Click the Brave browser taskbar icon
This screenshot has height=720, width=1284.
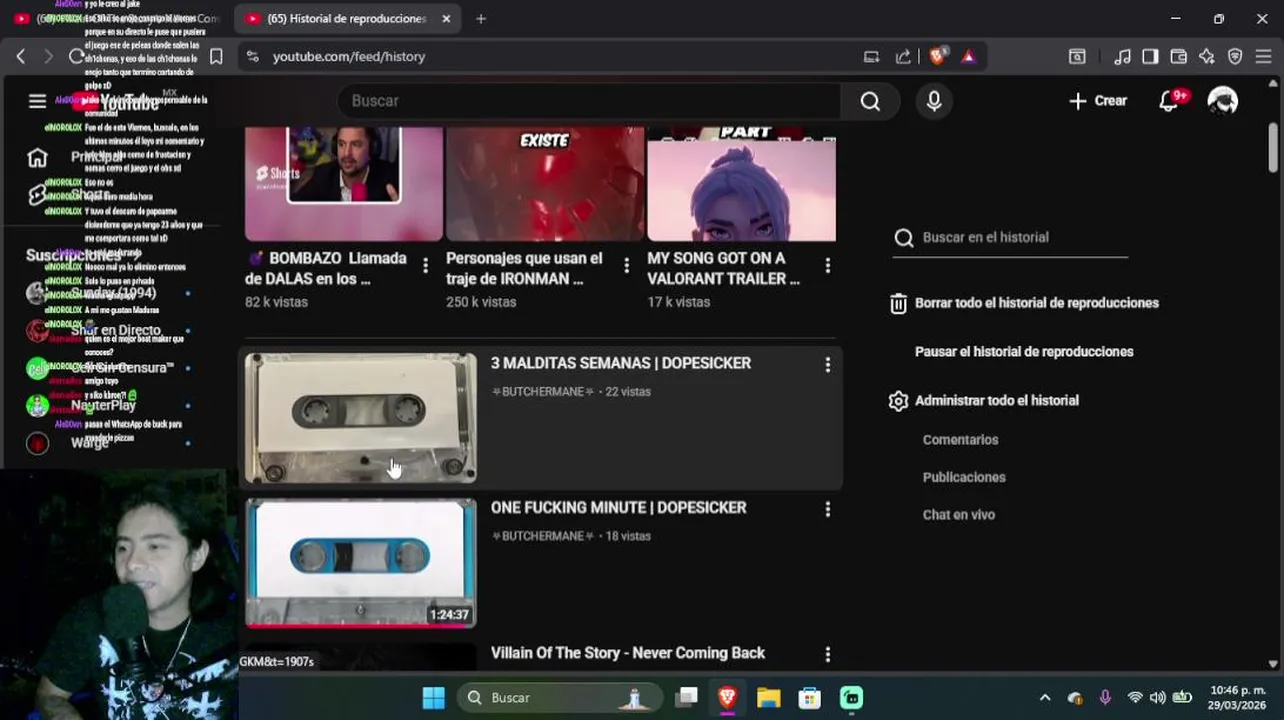pyautogui.click(x=727, y=698)
